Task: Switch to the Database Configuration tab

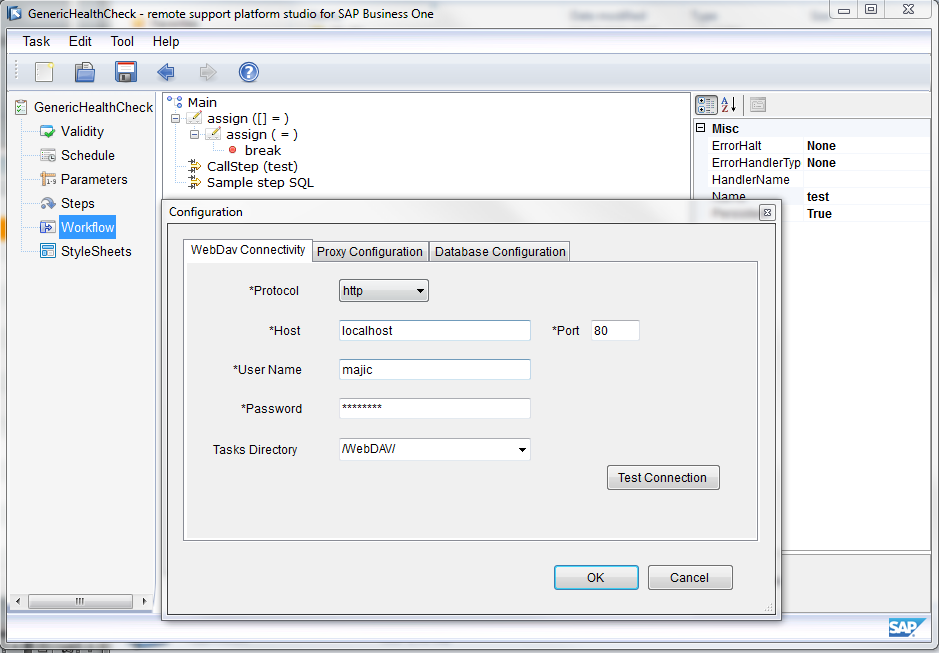Action: pos(500,252)
